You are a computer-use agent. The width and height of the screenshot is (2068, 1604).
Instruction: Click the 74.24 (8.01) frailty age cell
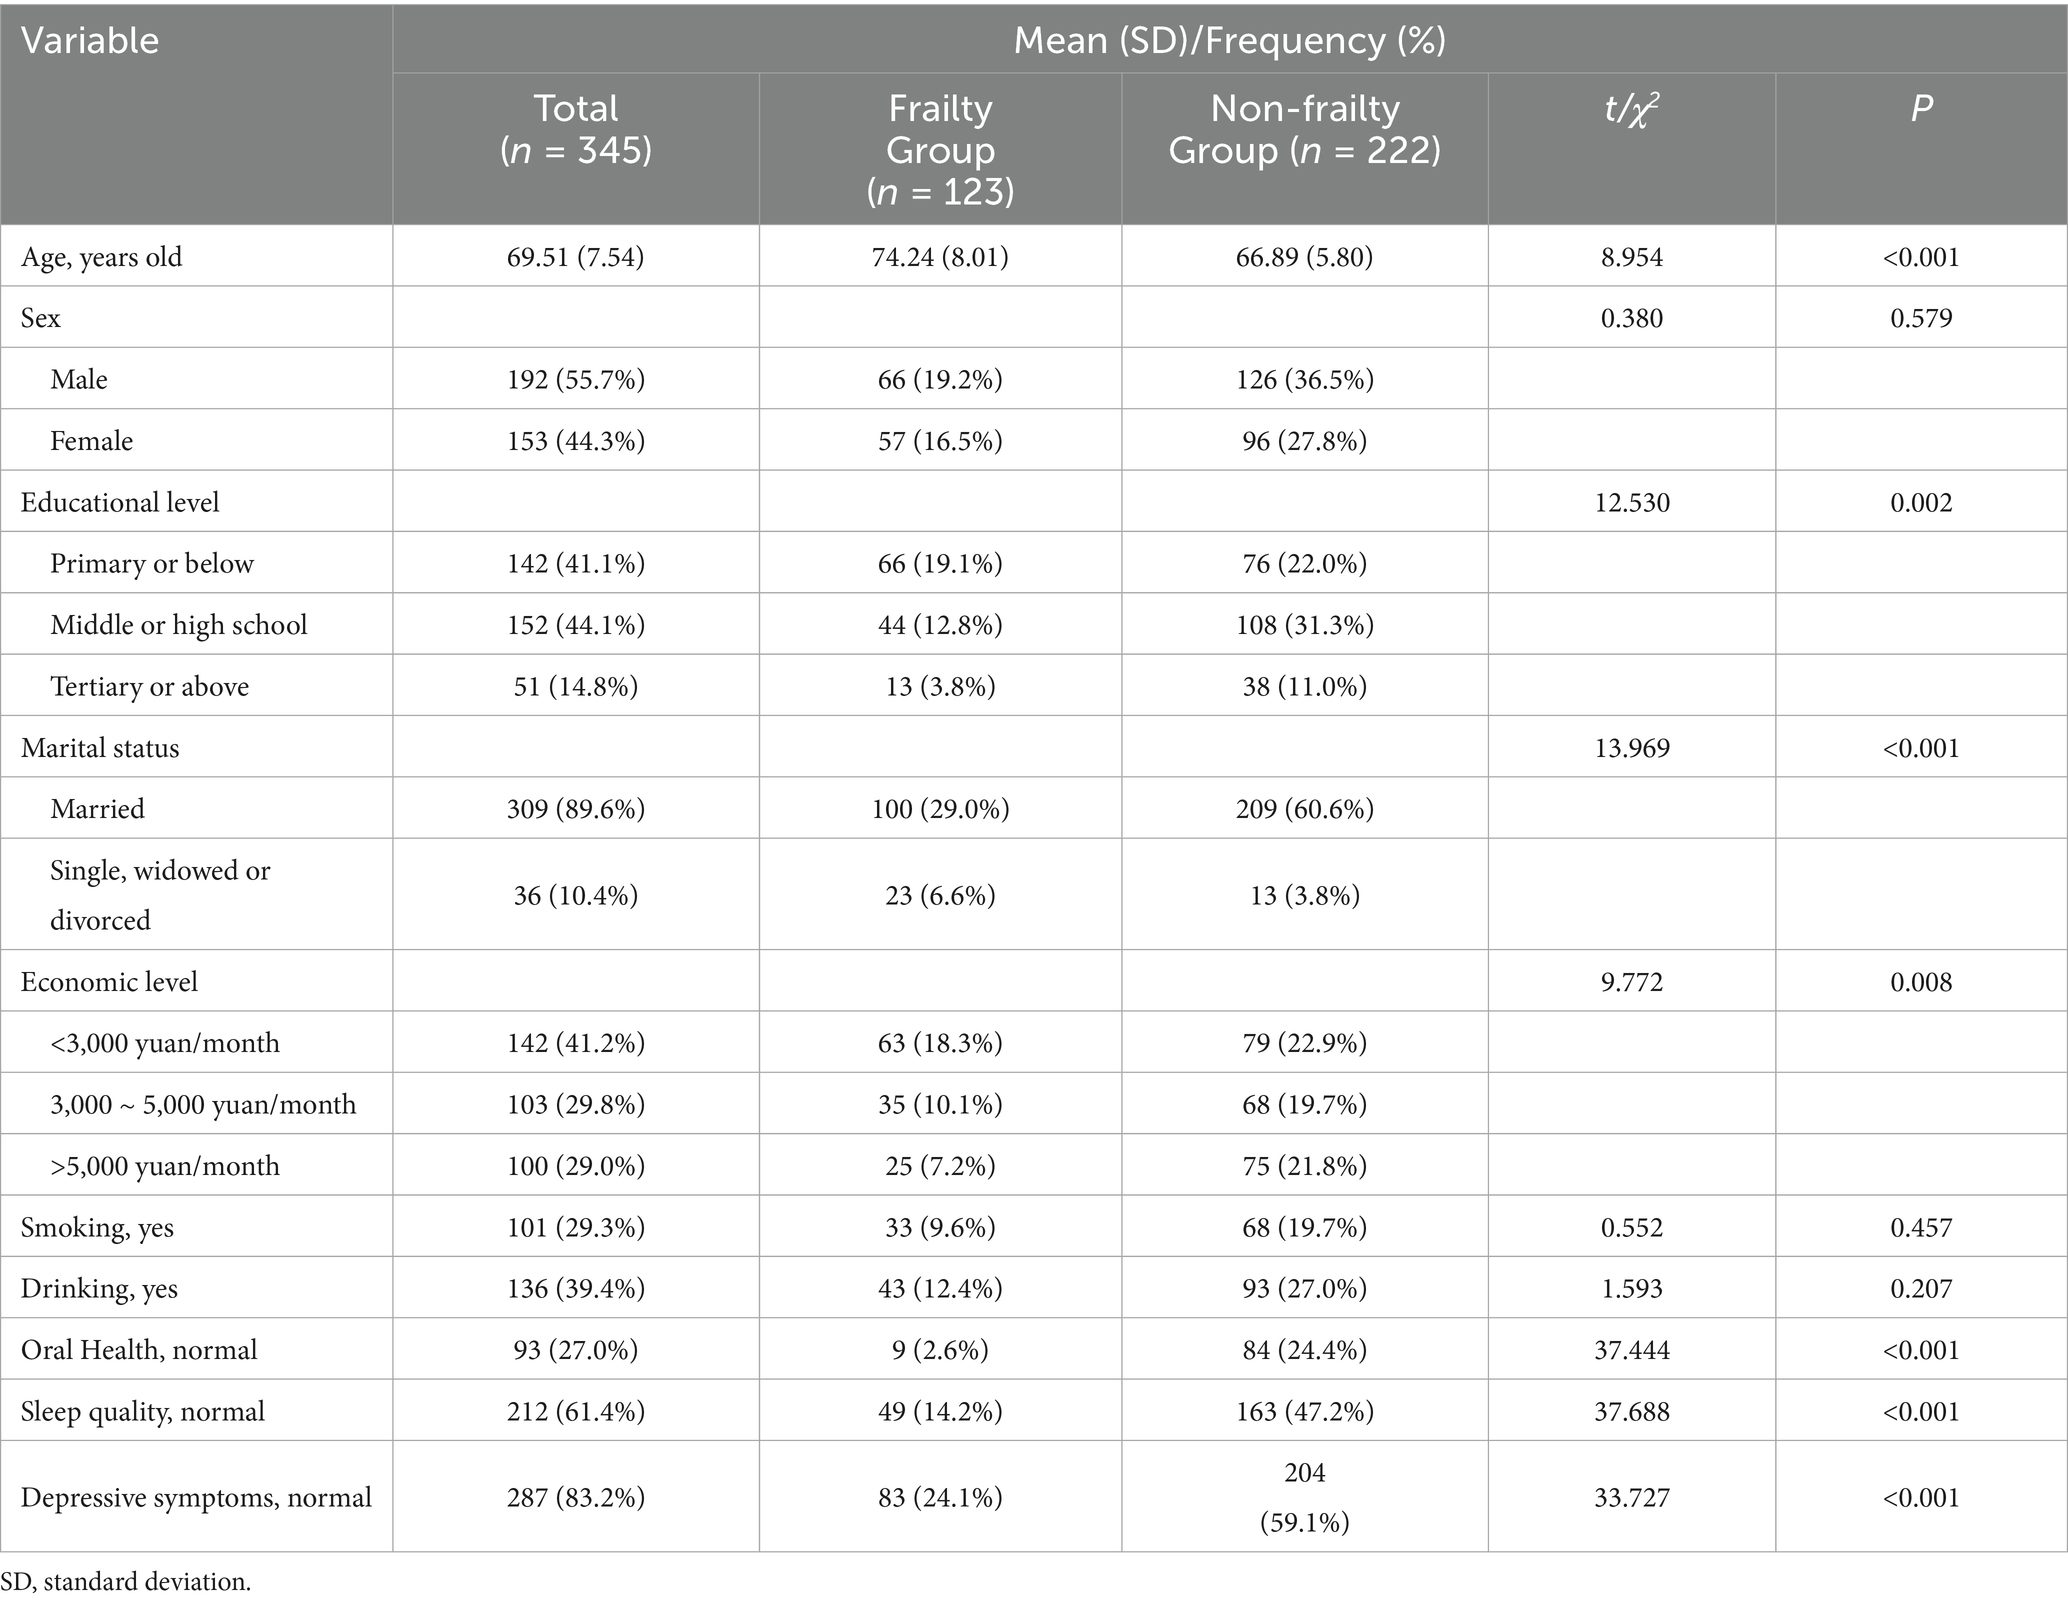pos(940,257)
